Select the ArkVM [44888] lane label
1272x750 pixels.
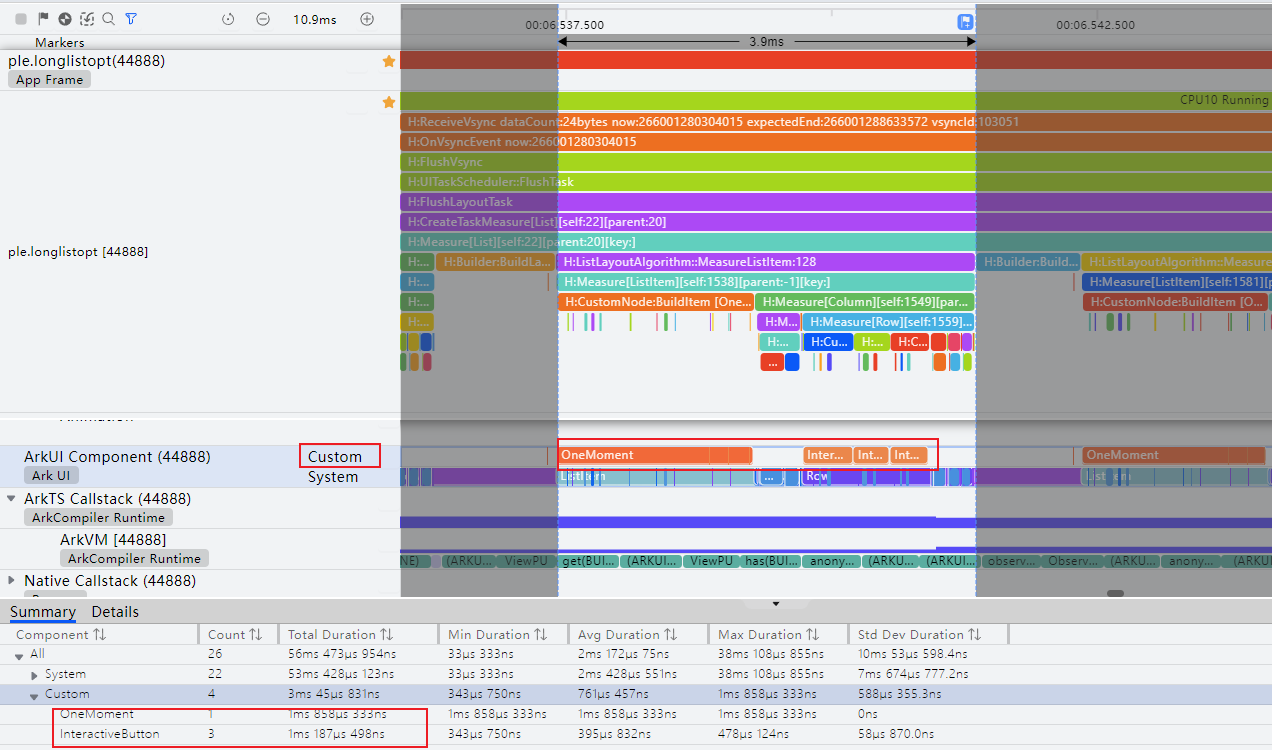[113, 540]
